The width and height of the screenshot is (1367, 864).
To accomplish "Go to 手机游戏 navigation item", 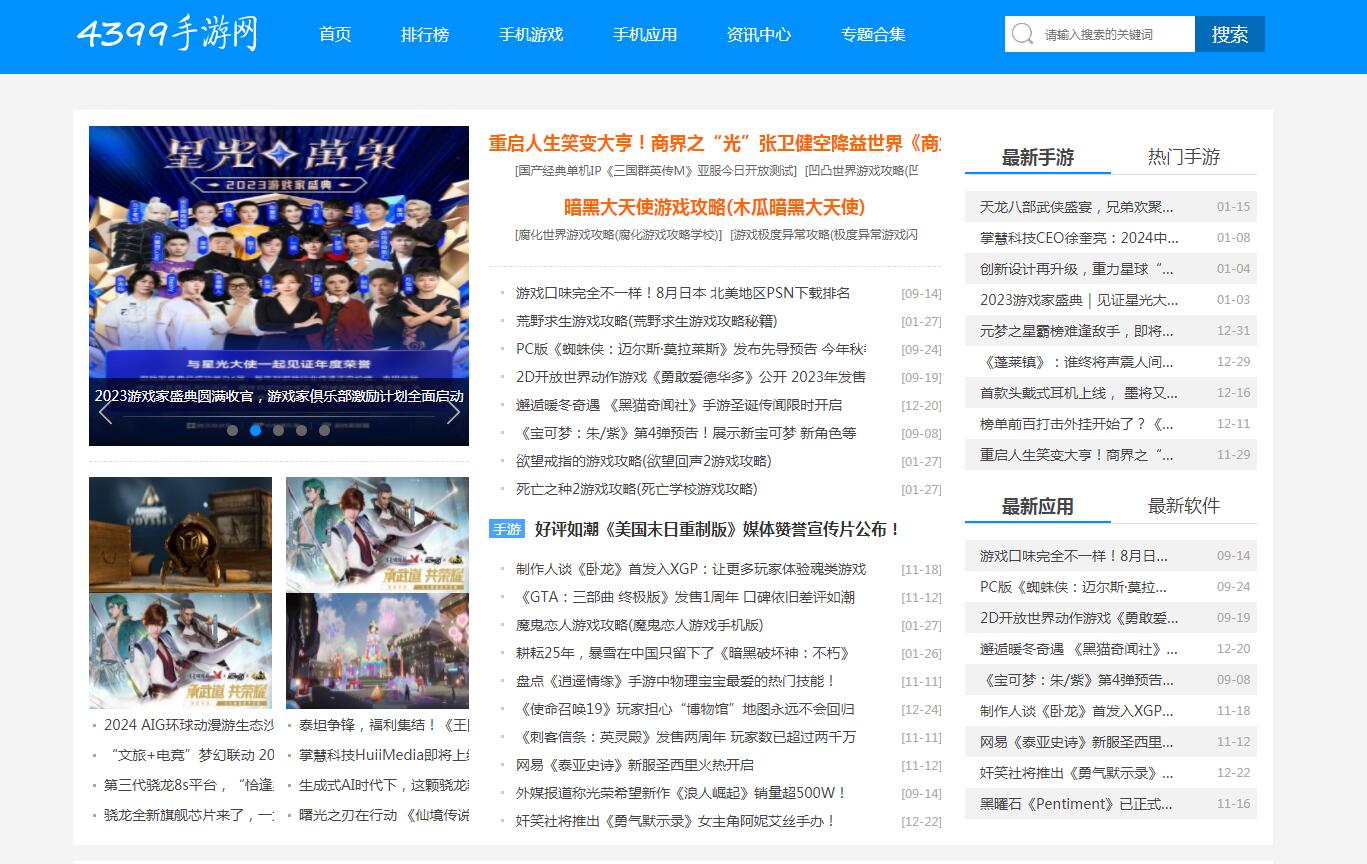I will point(531,34).
